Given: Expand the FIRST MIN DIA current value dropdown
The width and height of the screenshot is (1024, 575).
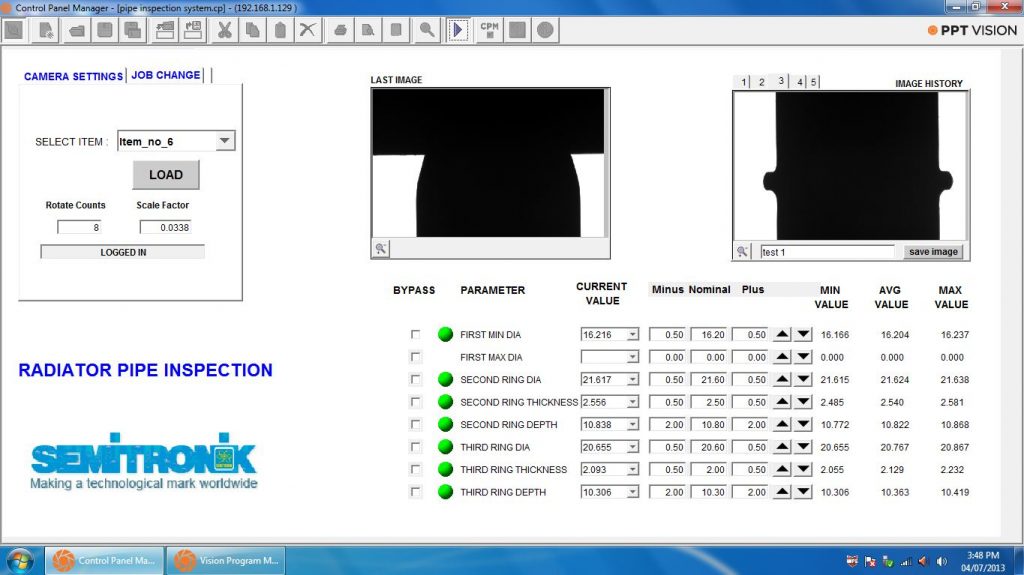Looking at the screenshot, I should click(632, 335).
